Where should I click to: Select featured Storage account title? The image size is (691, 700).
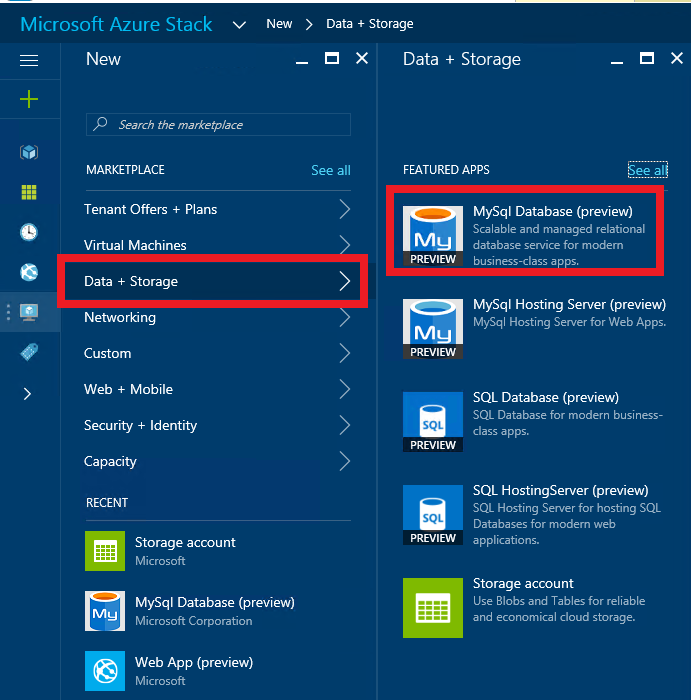[523, 583]
